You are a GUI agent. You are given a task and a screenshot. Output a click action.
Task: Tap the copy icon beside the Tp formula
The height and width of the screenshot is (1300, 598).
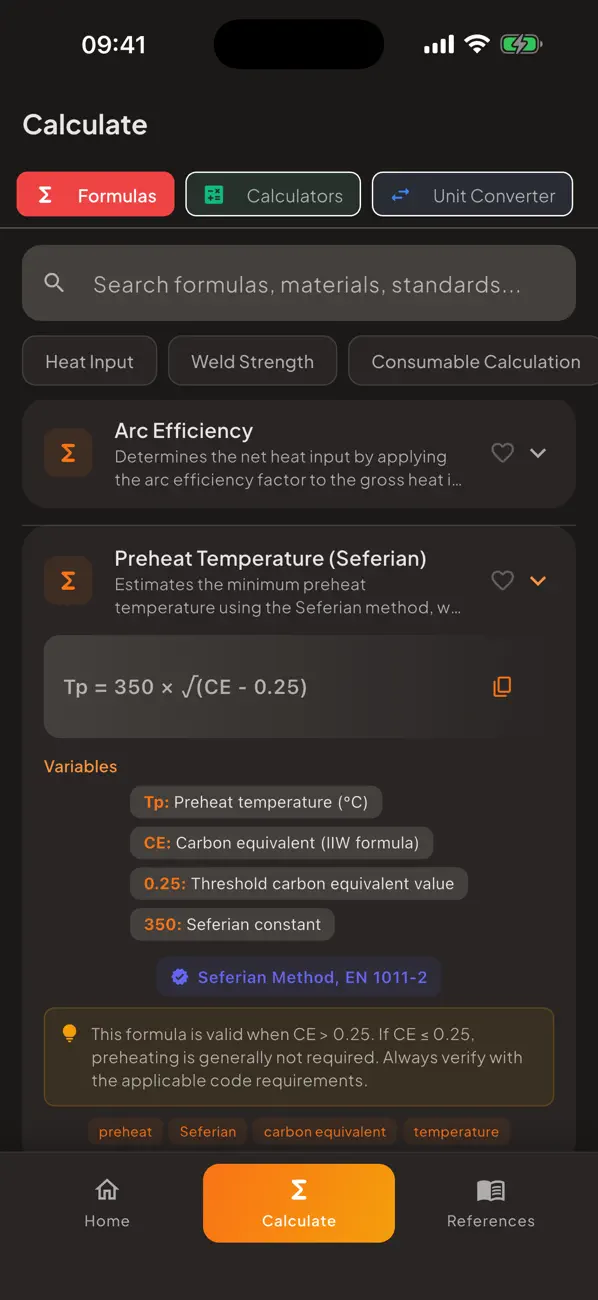point(502,687)
